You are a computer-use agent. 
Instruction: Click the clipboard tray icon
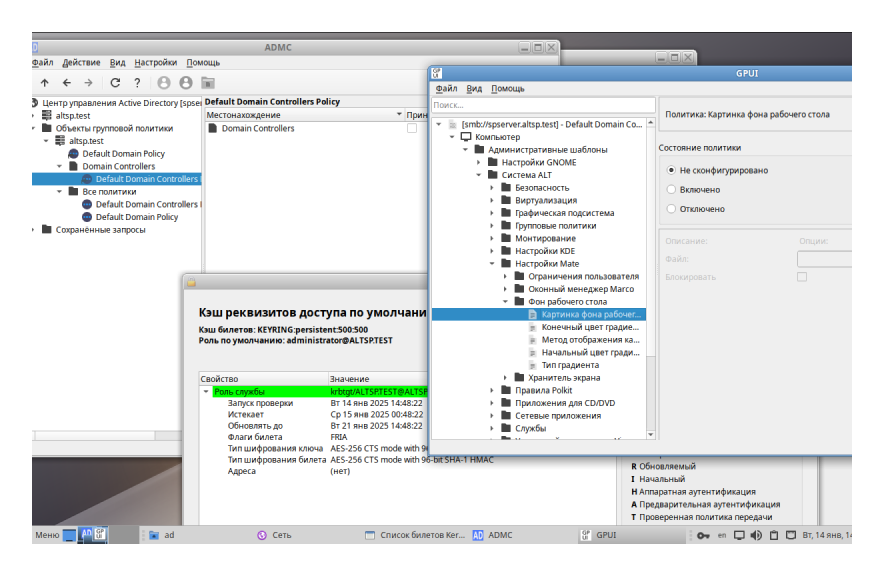[774, 535]
